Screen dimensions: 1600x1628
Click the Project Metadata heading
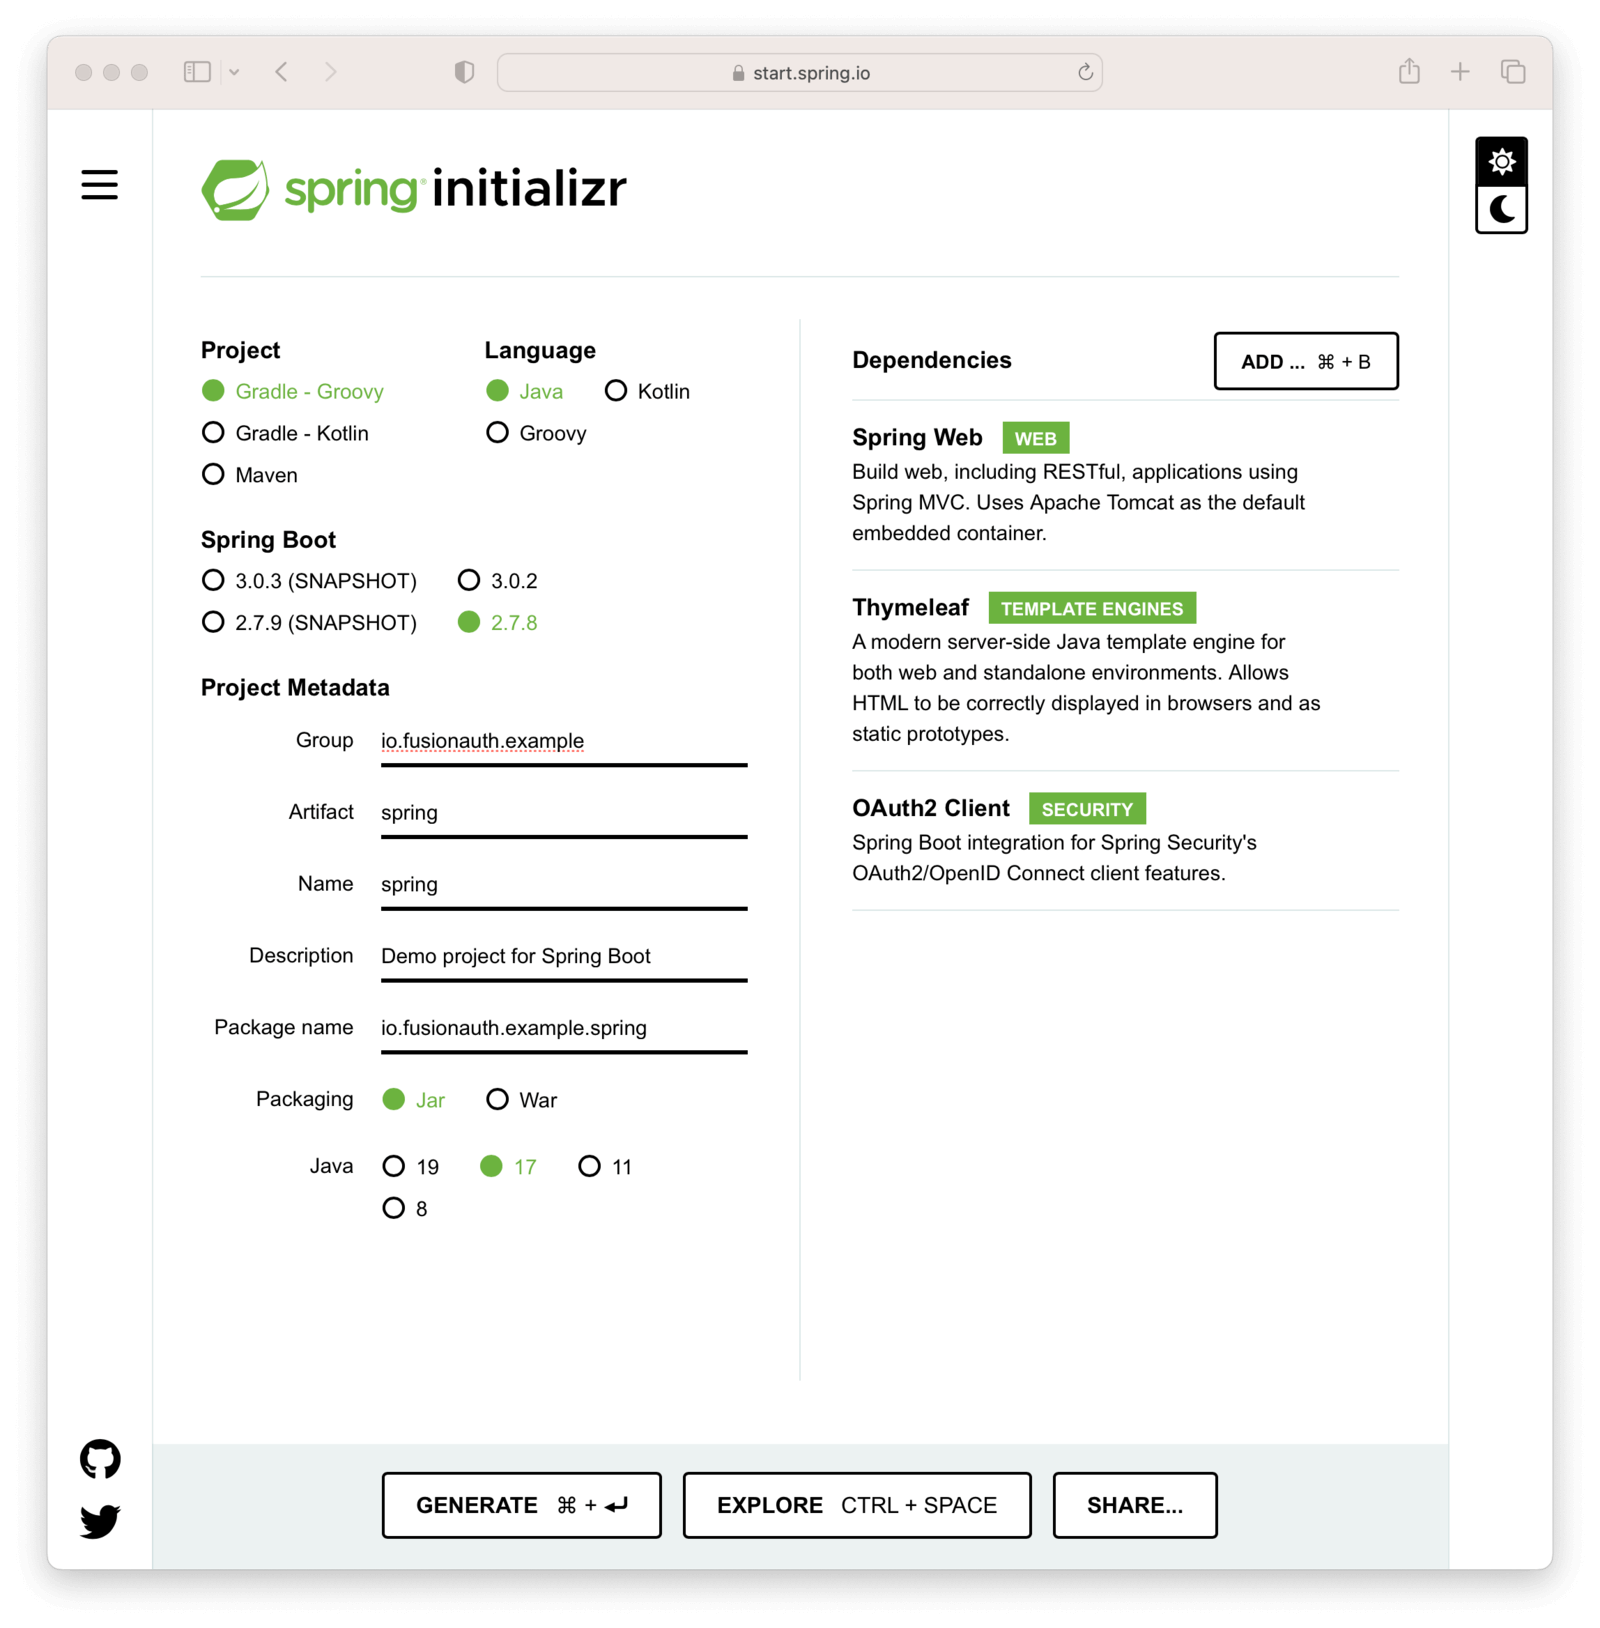pyautogui.click(x=295, y=688)
